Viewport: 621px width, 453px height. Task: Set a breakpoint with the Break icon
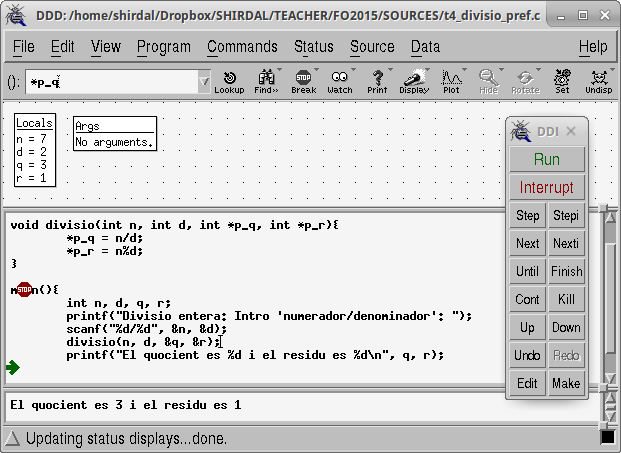click(303, 81)
